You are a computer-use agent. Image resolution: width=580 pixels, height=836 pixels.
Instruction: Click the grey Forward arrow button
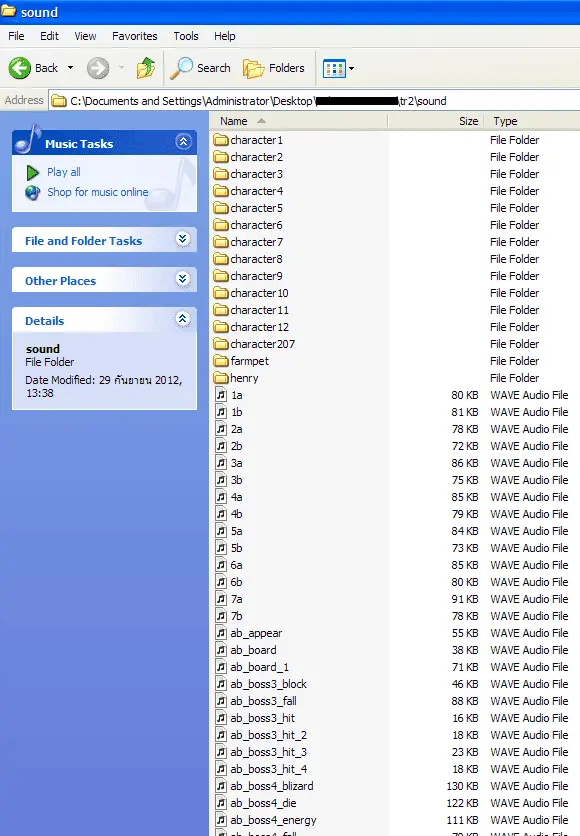(98, 68)
